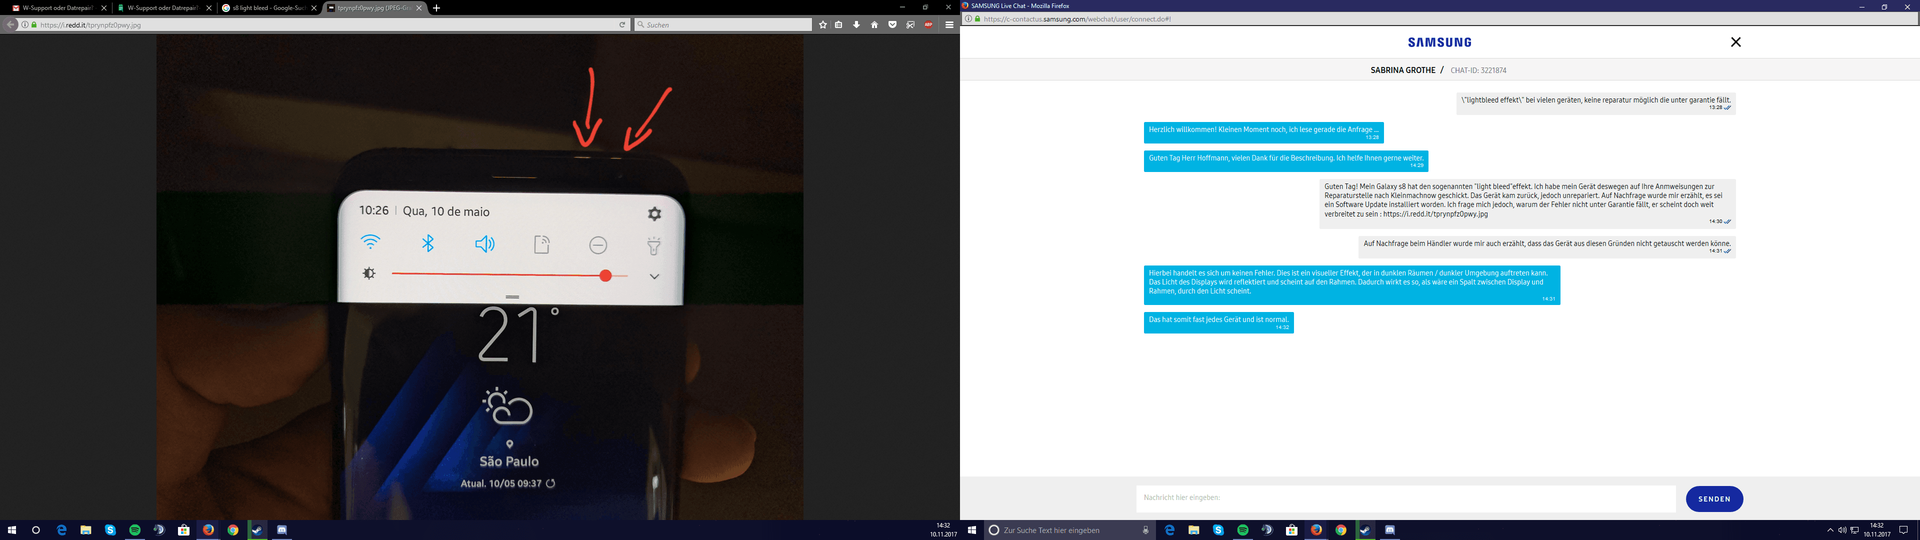The width and height of the screenshot is (1920, 540).
Task: Open Start menu on right monitor taskbar
Action: [972, 530]
